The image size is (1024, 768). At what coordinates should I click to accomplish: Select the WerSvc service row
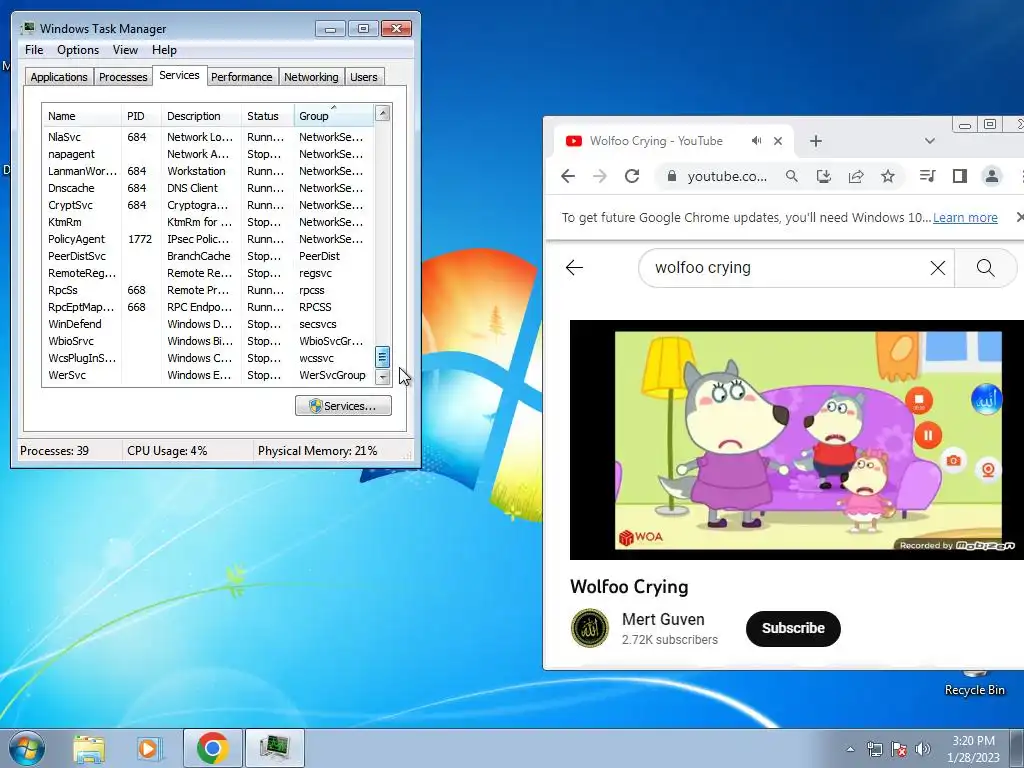(x=208, y=375)
